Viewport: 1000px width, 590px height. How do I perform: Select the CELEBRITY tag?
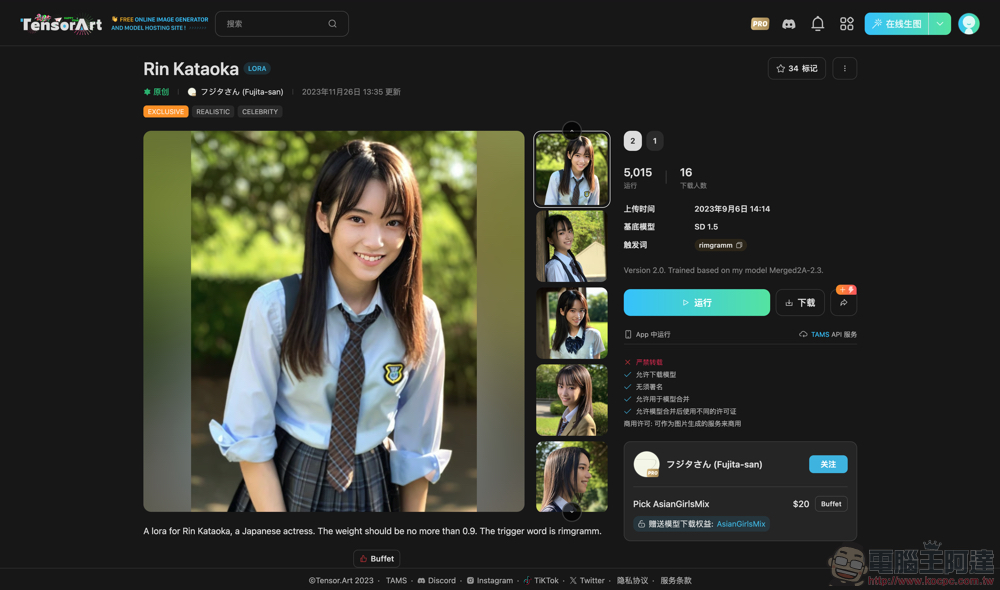[x=260, y=112]
